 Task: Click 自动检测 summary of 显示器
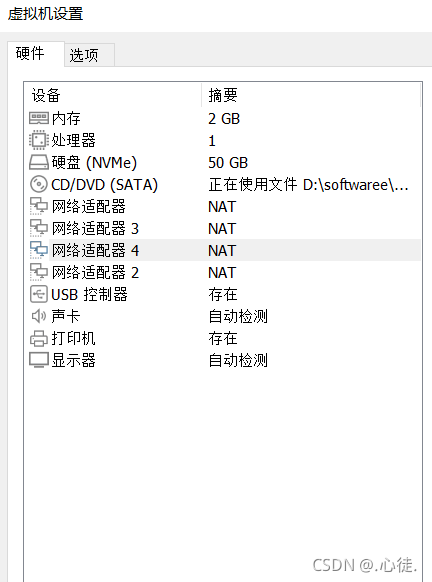click(238, 360)
